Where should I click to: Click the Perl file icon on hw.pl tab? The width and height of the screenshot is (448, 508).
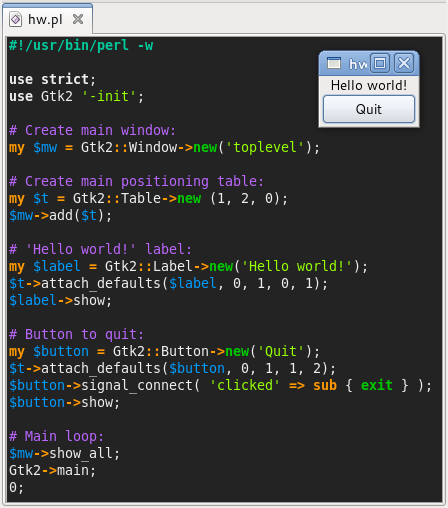pyautogui.click(x=15, y=19)
